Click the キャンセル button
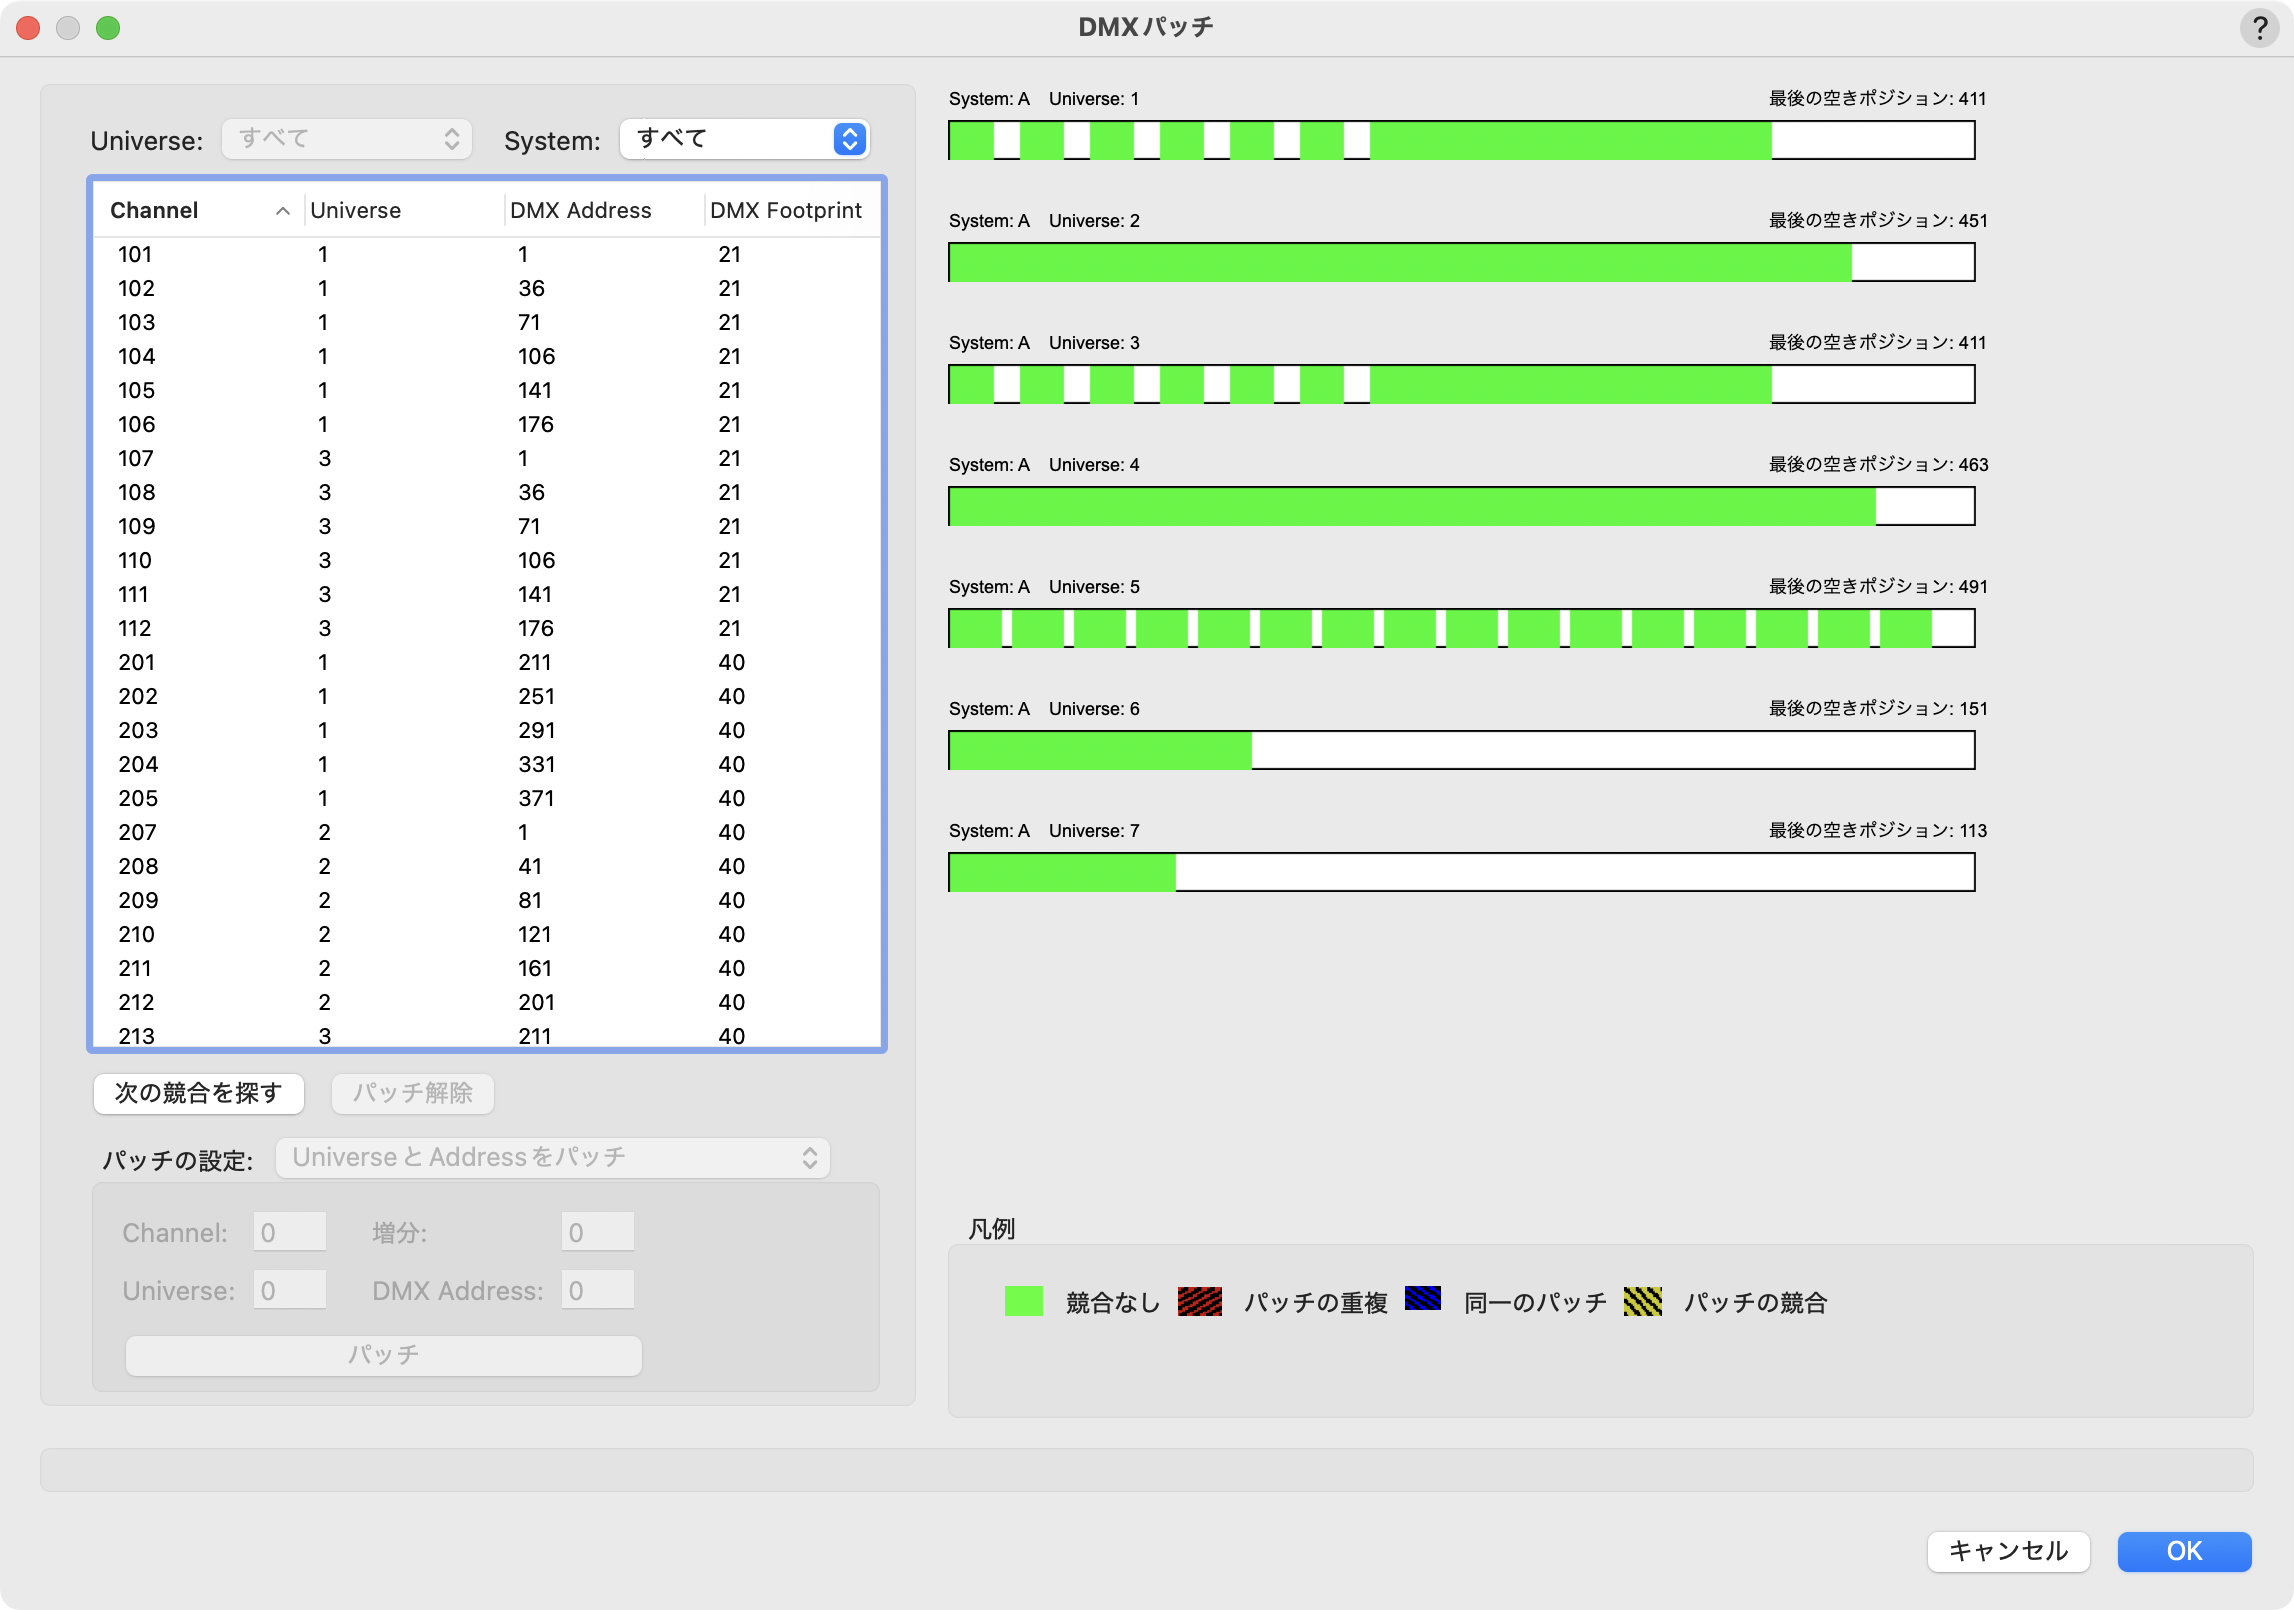The image size is (2294, 1610). [x=2008, y=1551]
